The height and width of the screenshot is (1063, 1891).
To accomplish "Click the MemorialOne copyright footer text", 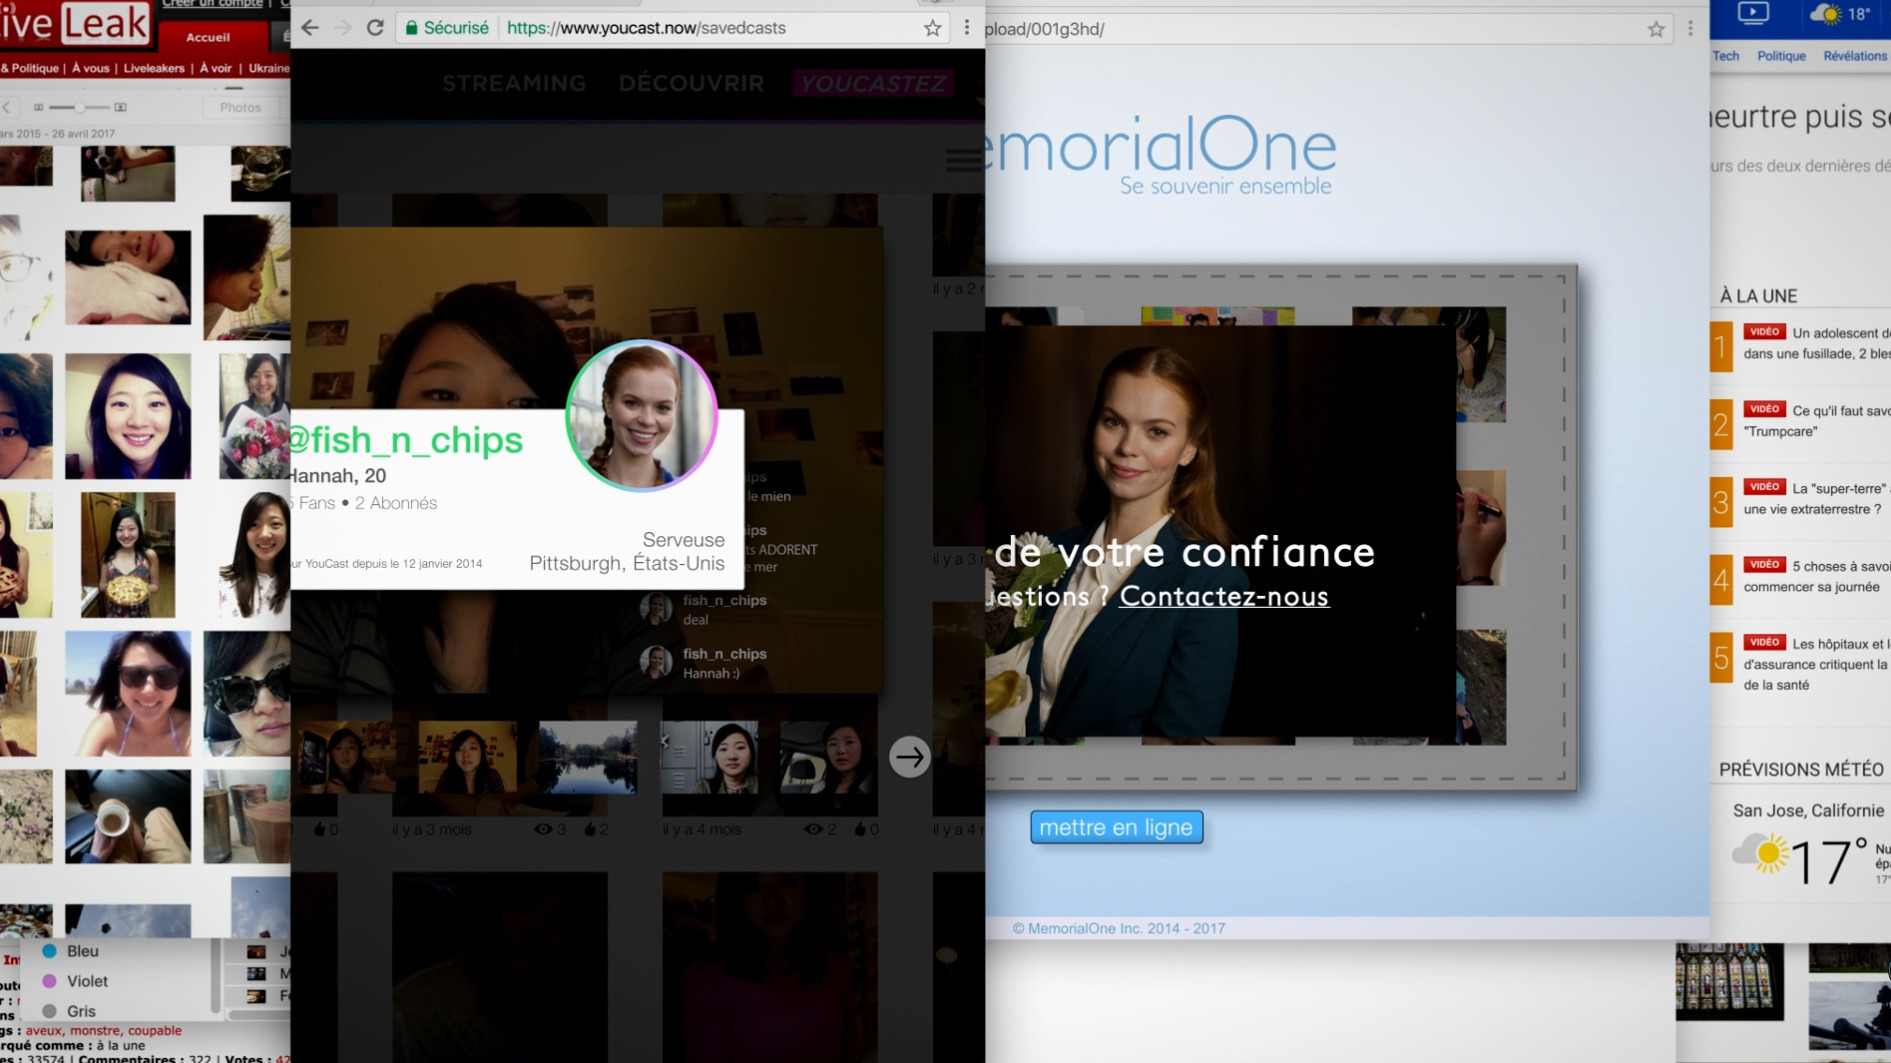I will [x=1119, y=928].
